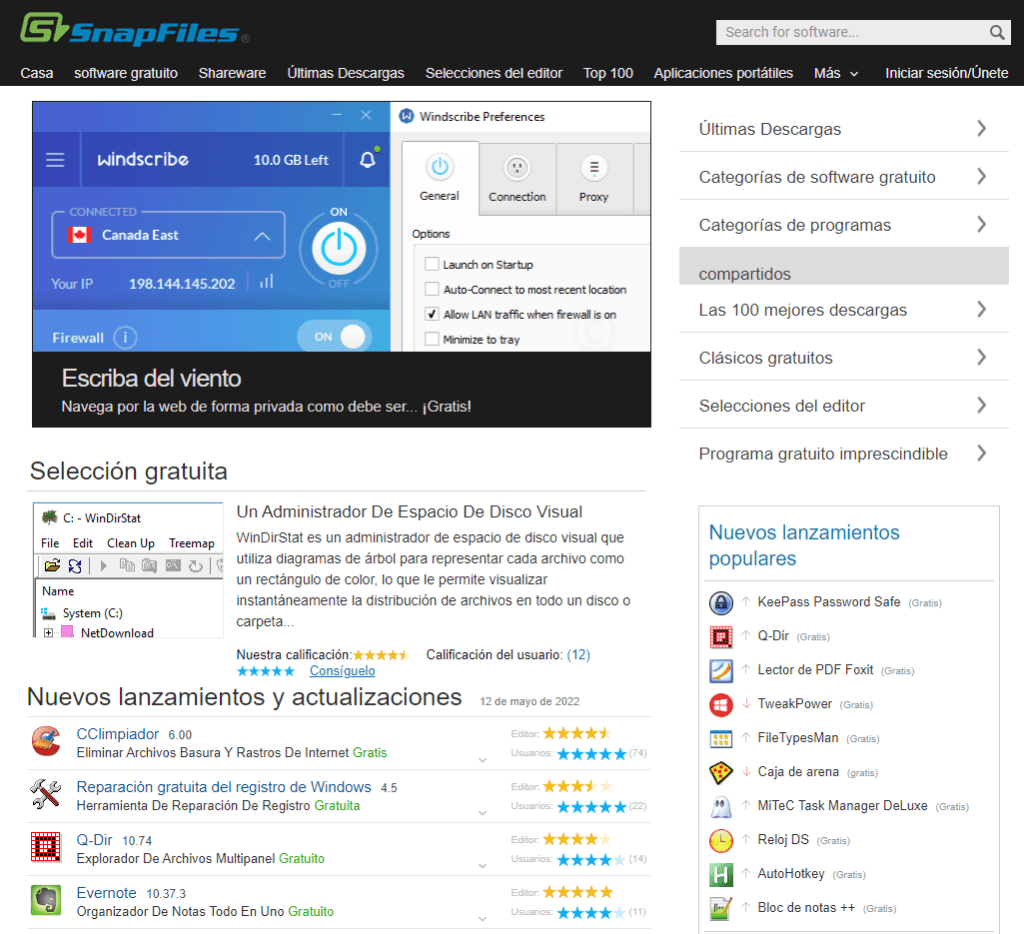Viewport: 1024px width, 934px height.
Task: Click the 'Consíguelo' link for WinDirStat
Action: 342,670
